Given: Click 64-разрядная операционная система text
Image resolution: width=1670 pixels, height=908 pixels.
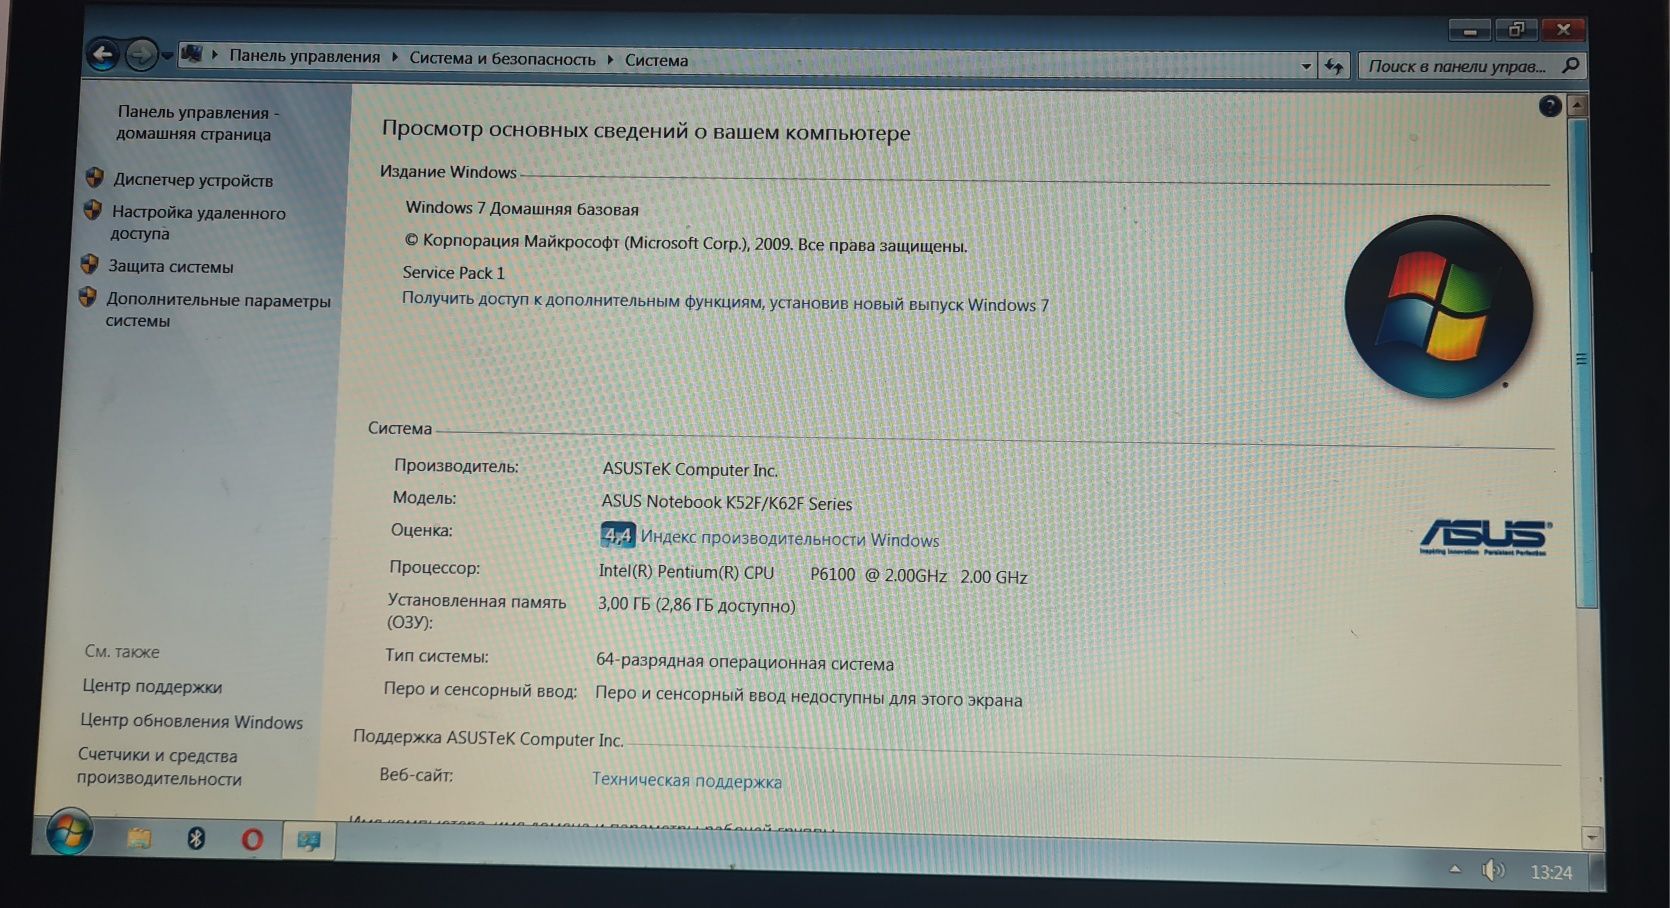Looking at the screenshot, I should (x=745, y=662).
